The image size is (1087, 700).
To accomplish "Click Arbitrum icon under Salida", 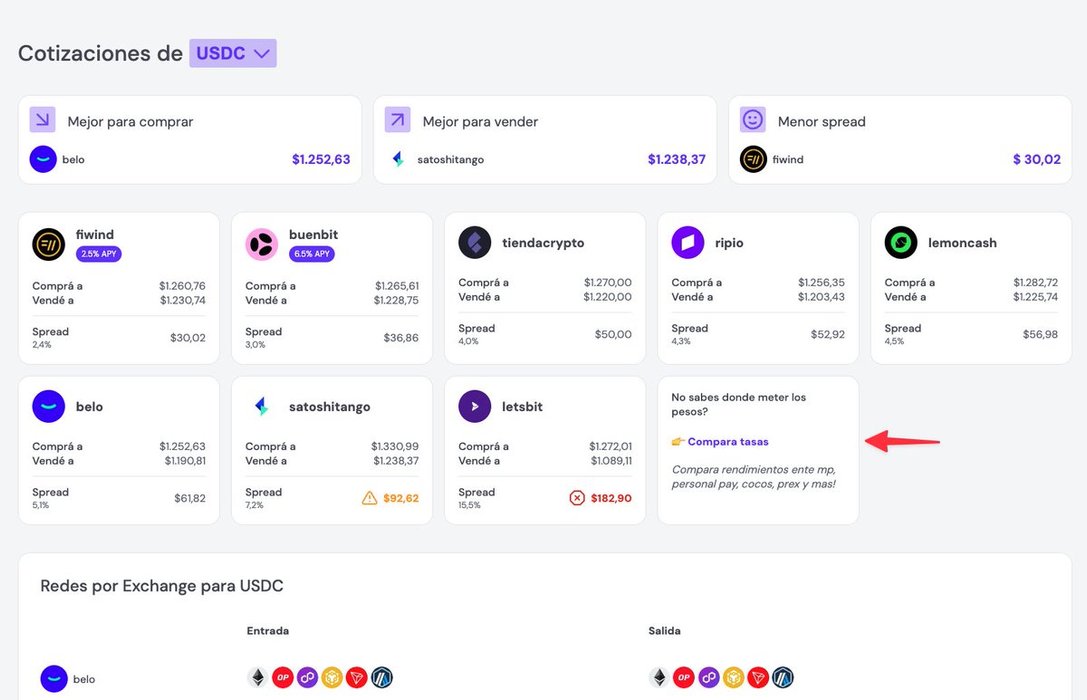I will [783, 677].
